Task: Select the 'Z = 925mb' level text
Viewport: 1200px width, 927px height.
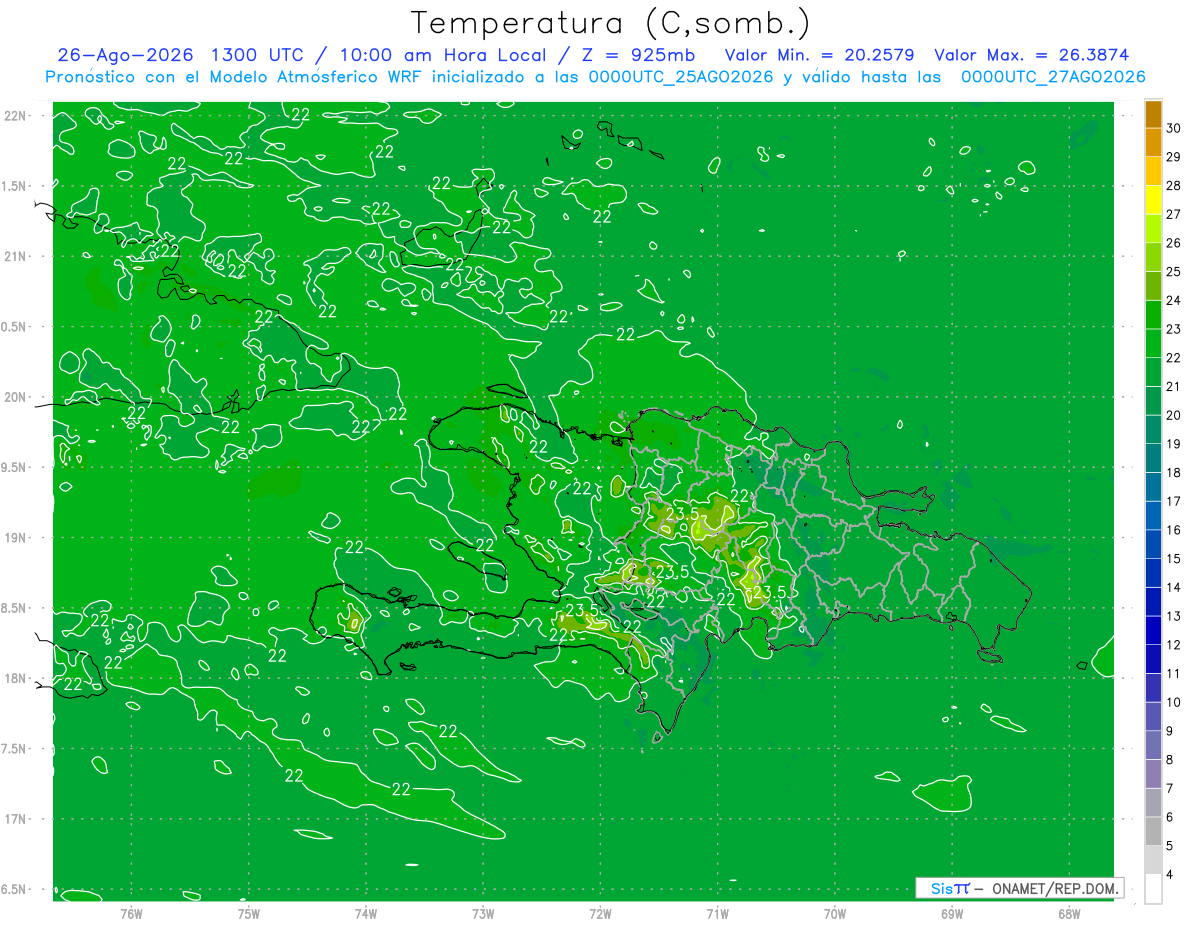Action: 640,55
